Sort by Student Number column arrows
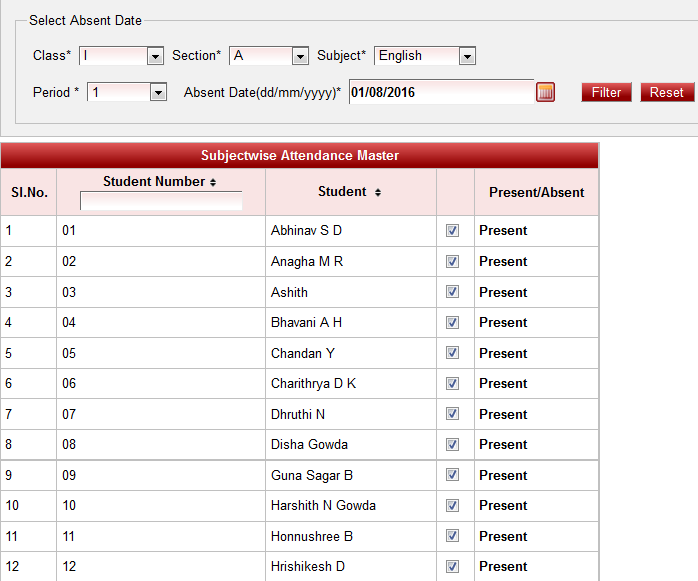Screen dimensions: 698x581 click(x=212, y=182)
